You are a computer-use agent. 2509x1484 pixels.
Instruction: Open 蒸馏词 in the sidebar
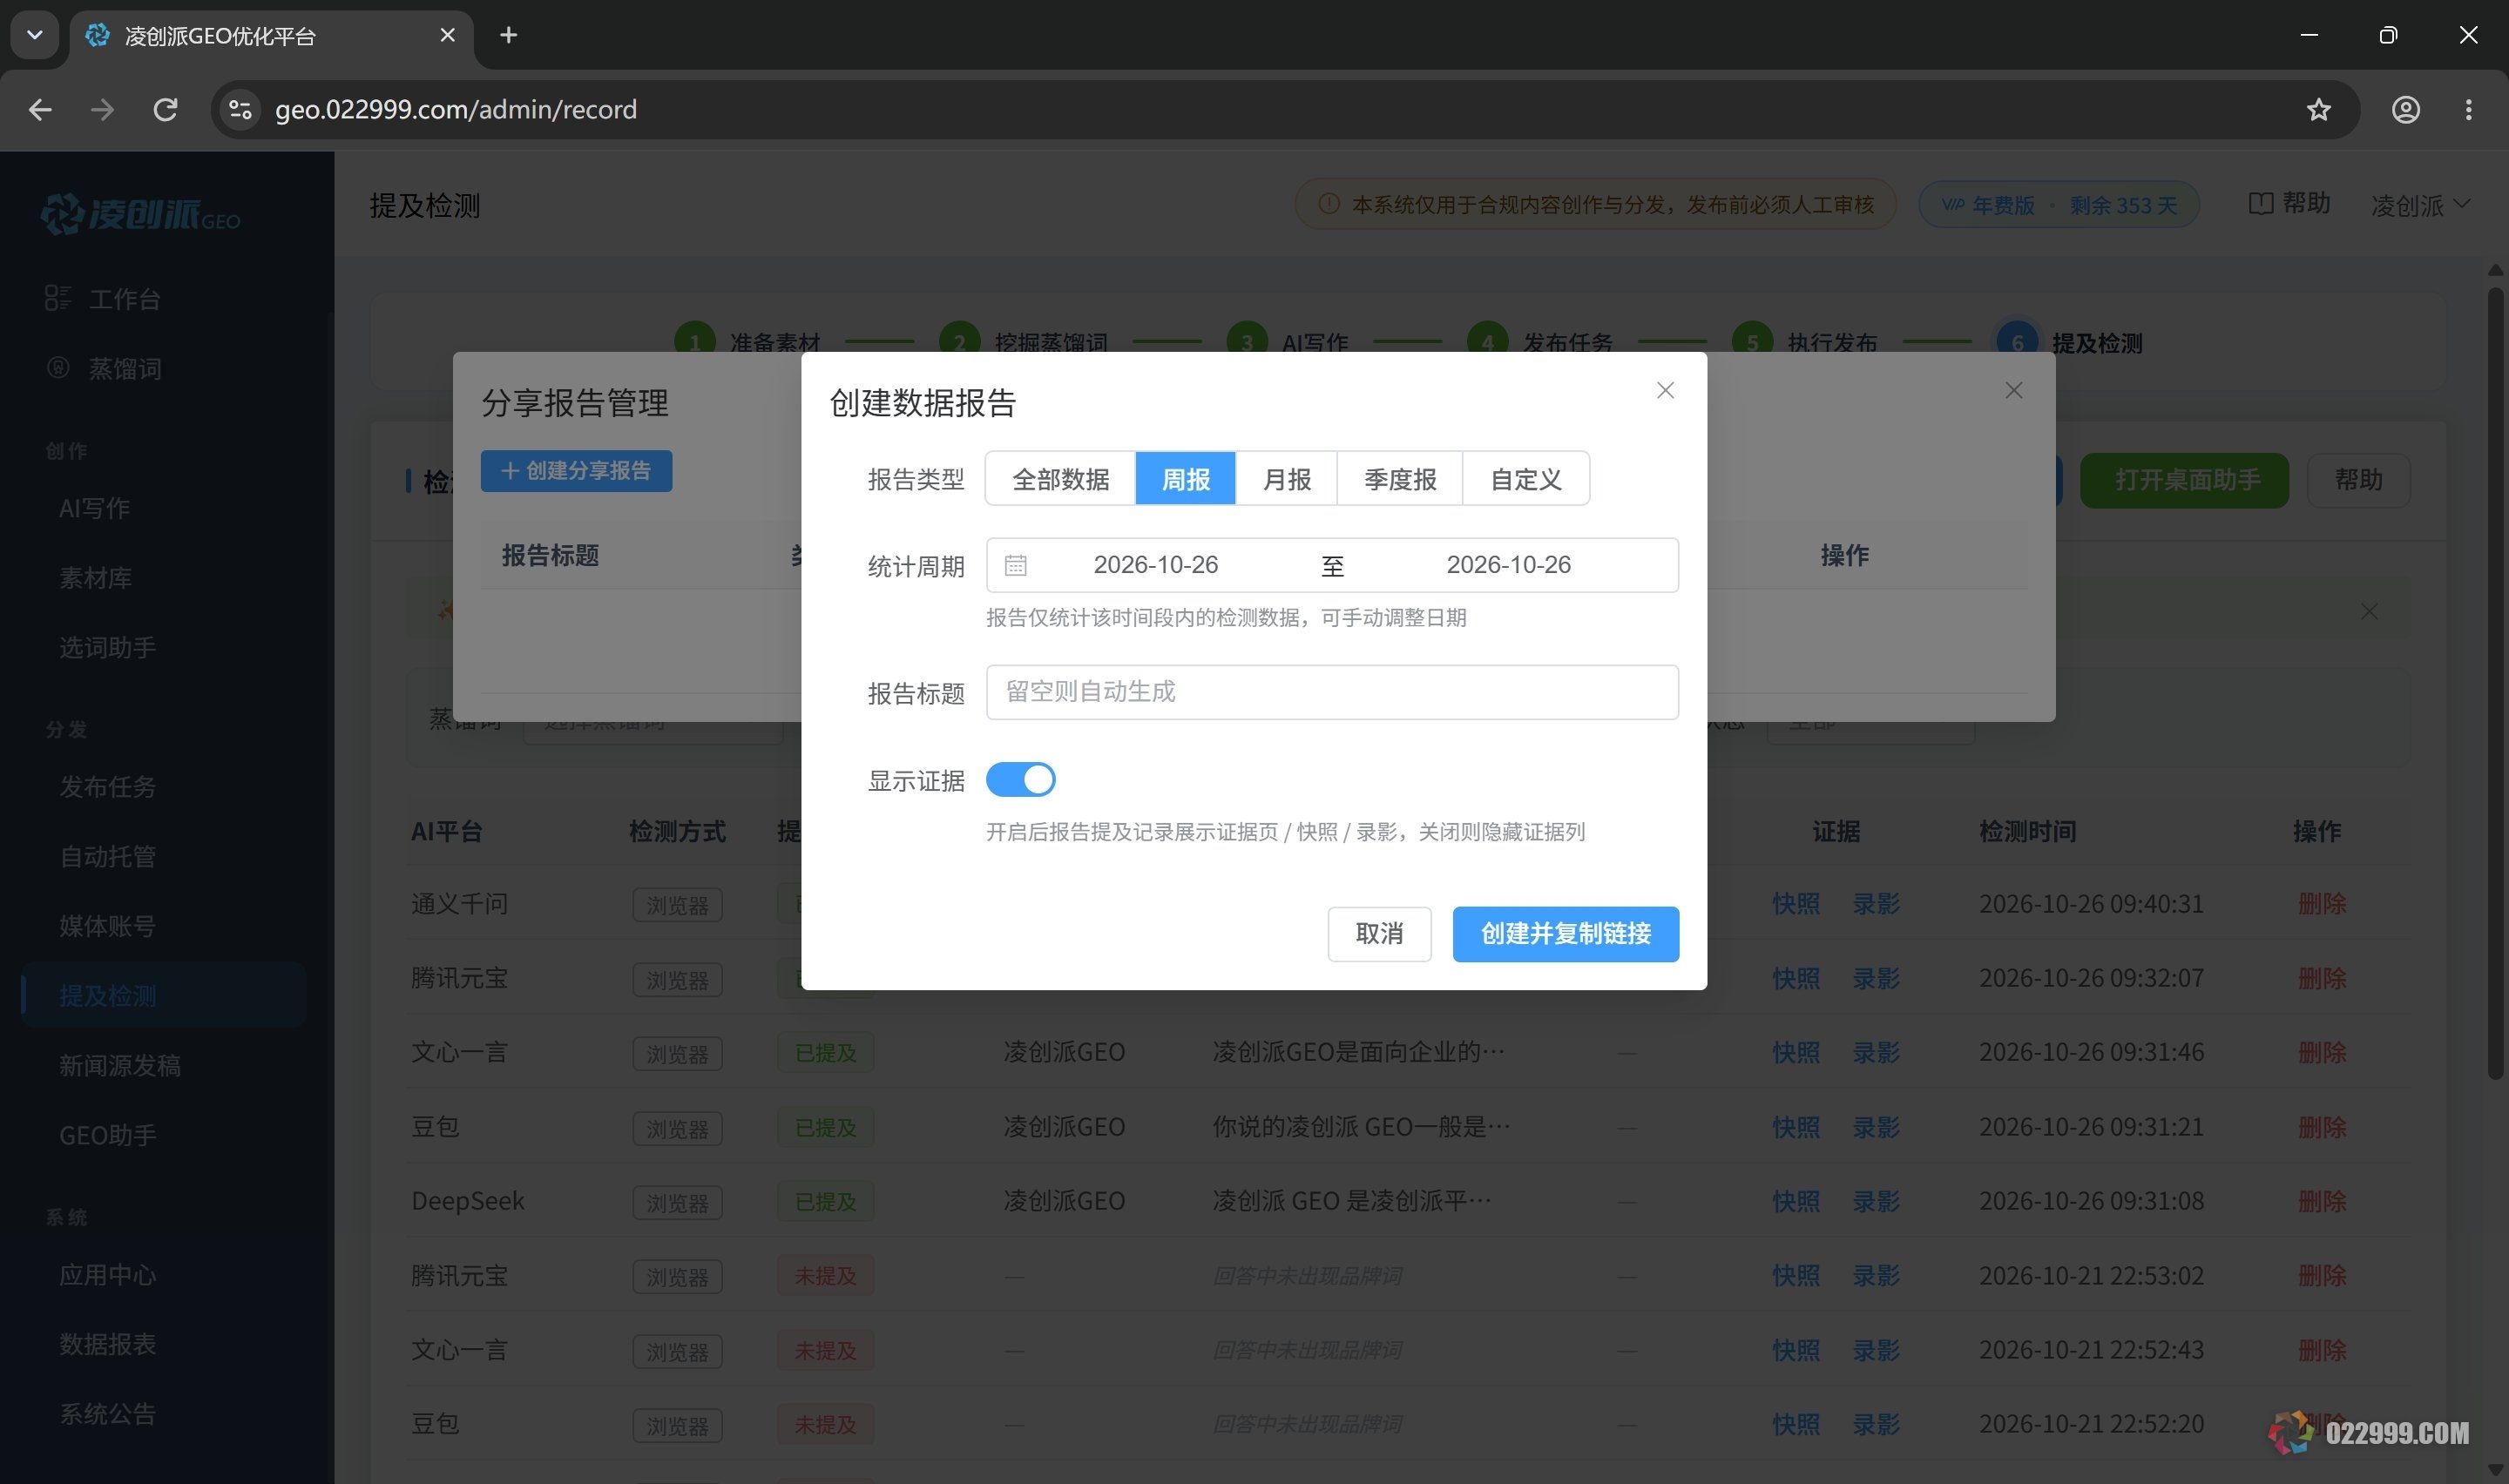(x=124, y=368)
